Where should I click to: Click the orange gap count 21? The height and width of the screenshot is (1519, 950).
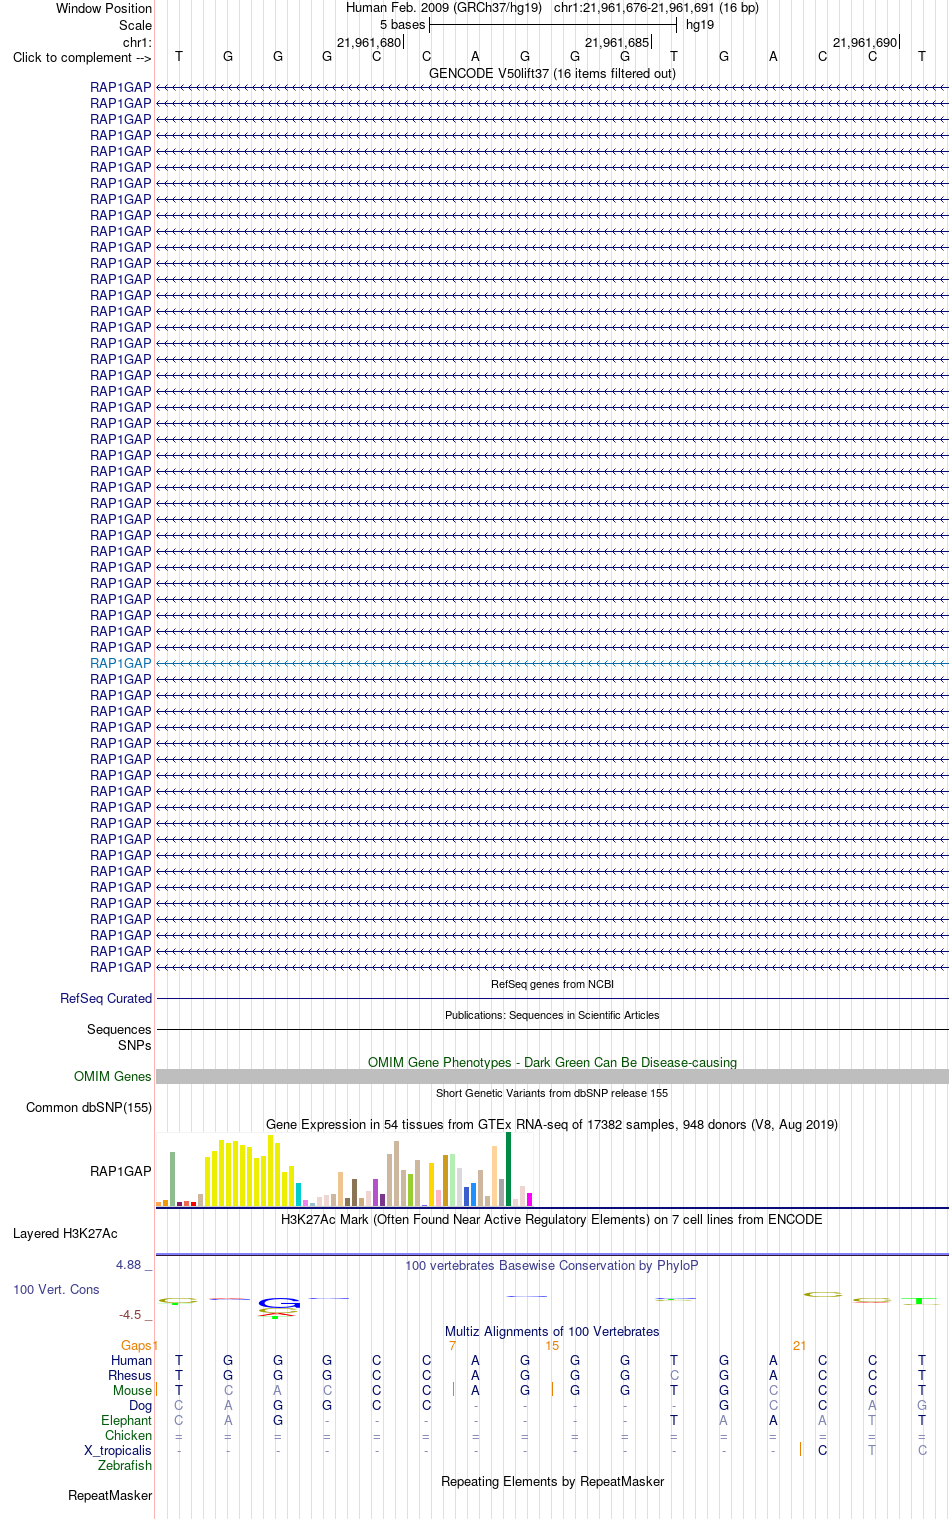pos(799,1345)
